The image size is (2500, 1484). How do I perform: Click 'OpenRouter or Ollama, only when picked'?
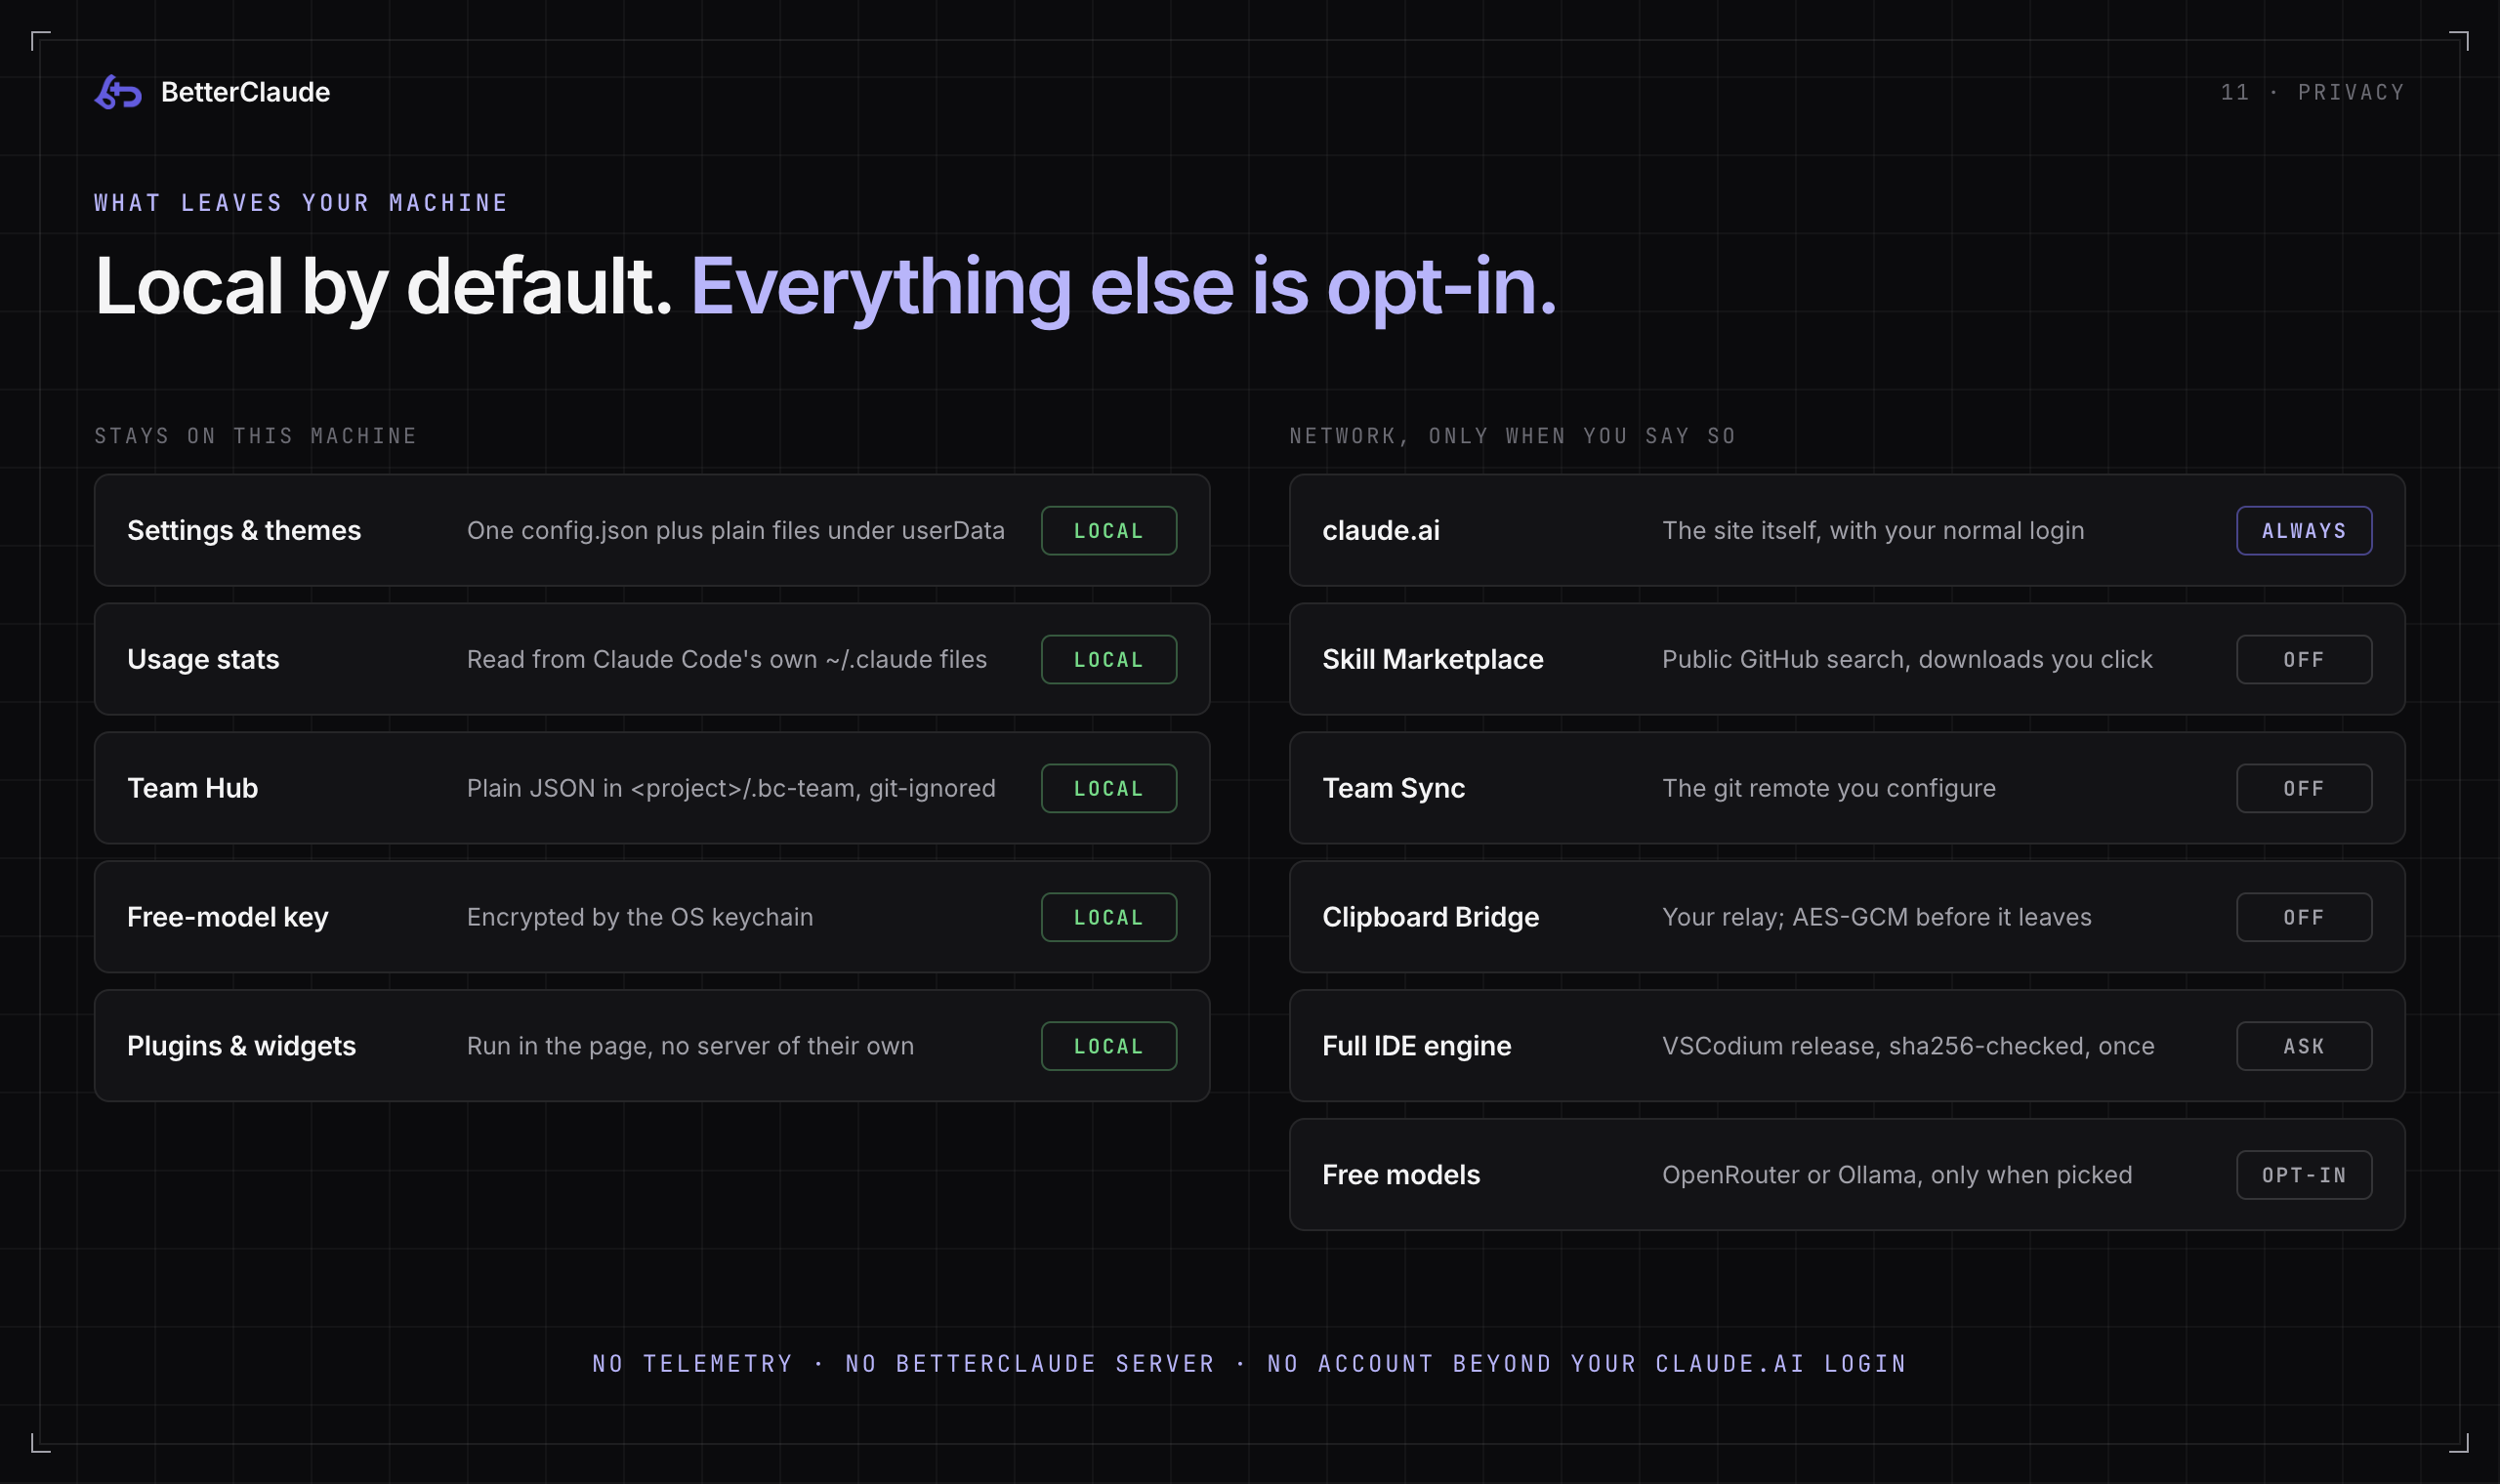(1897, 1175)
